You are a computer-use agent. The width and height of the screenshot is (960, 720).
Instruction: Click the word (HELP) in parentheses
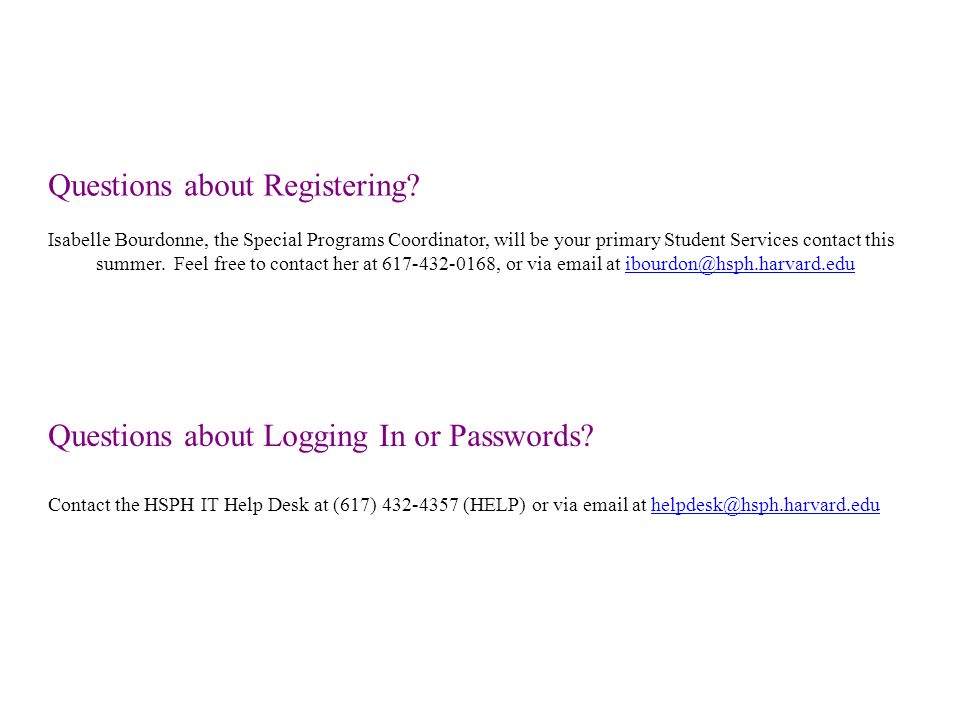click(494, 504)
